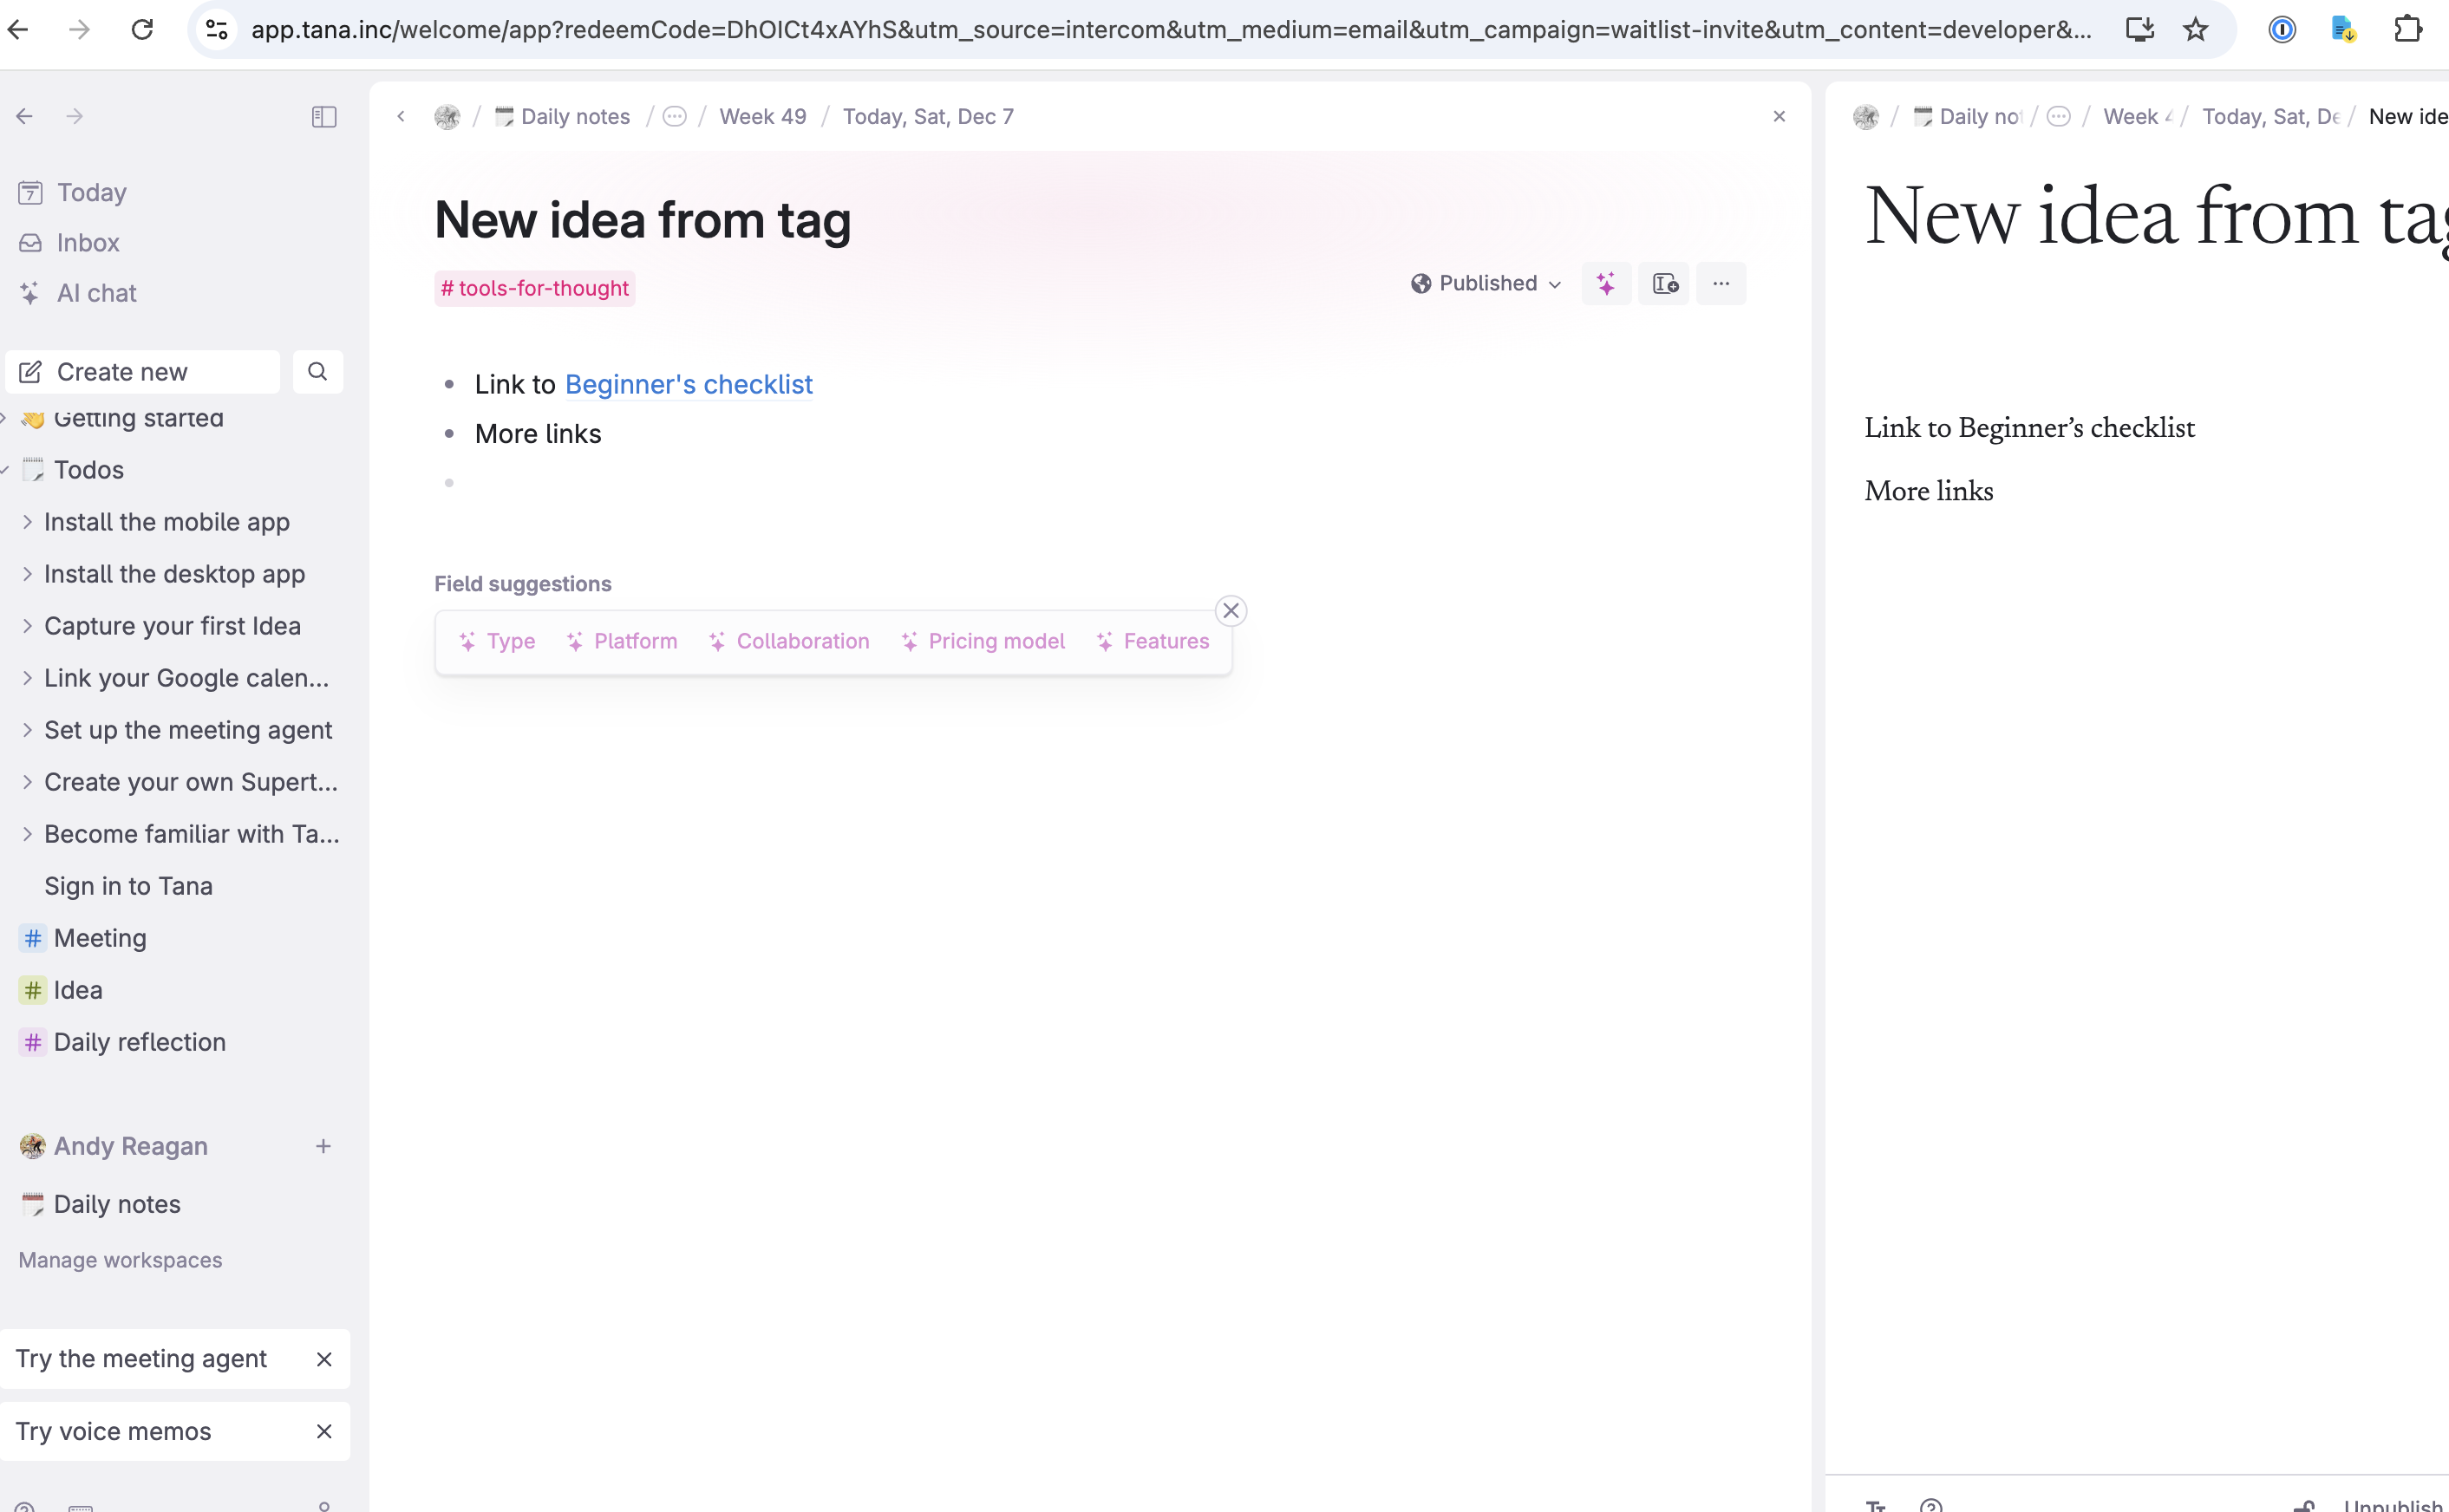The width and height of the screenshot is (2449, 1512).
Task: Bookmark this page with star icon
Action: coord(2195,30)
